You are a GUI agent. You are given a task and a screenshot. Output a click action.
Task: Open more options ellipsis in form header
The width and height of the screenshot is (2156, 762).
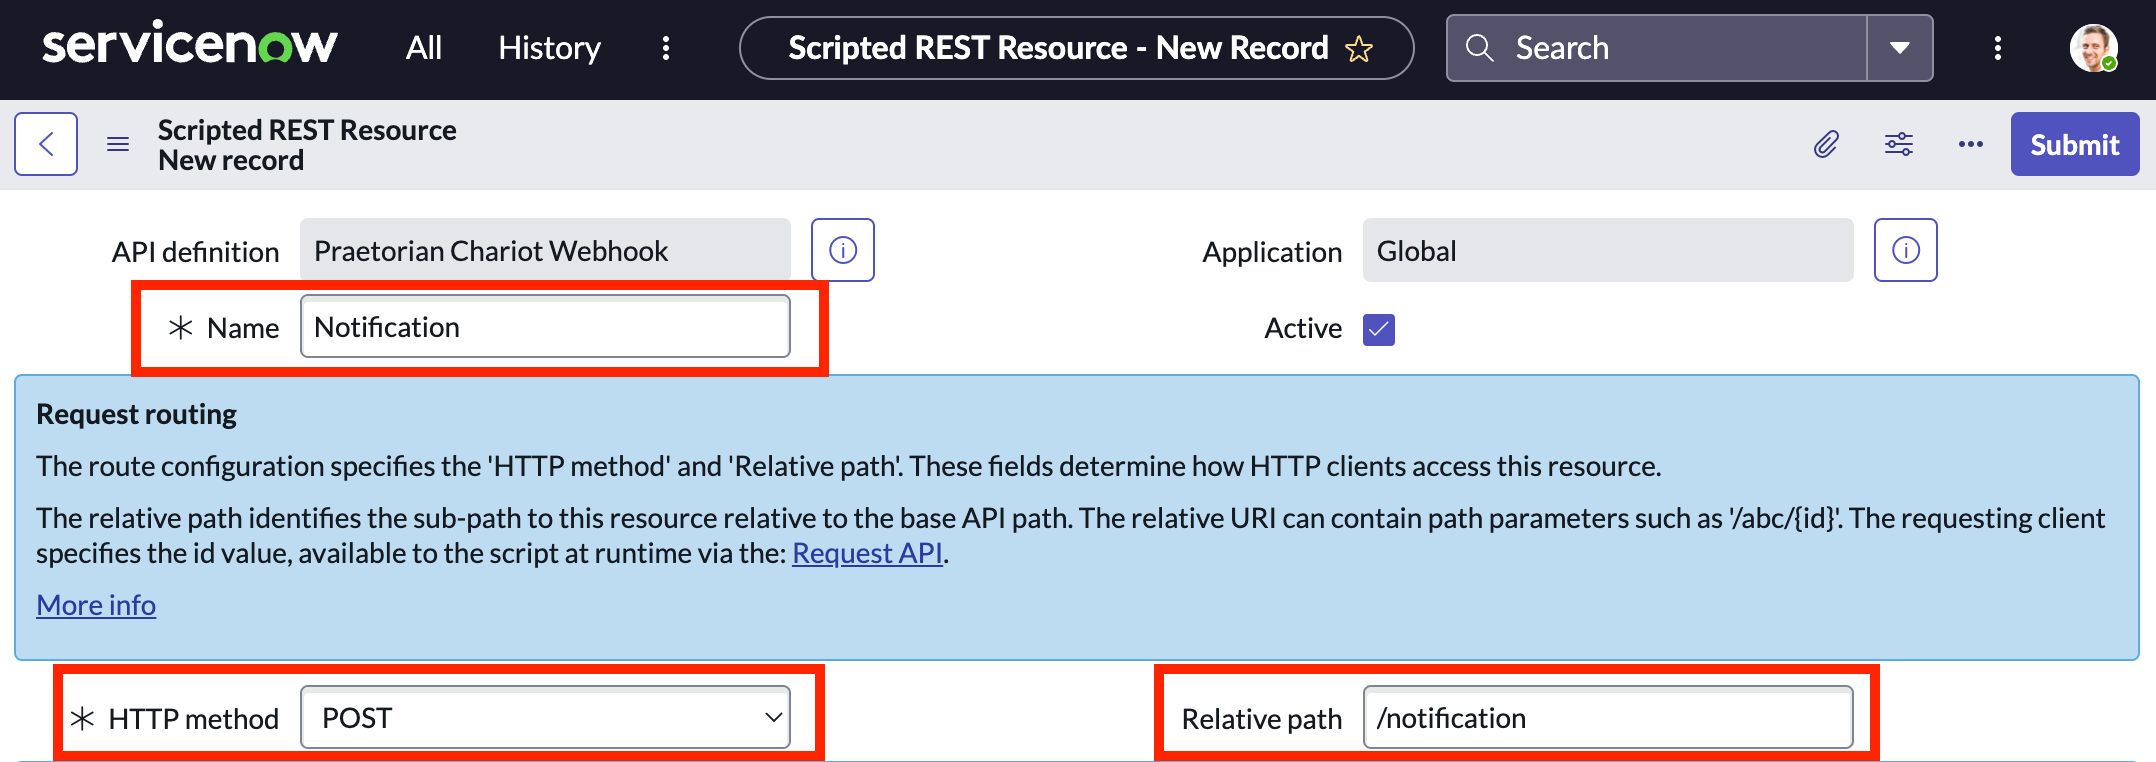pyautogui.click(x=1971, y=144)
